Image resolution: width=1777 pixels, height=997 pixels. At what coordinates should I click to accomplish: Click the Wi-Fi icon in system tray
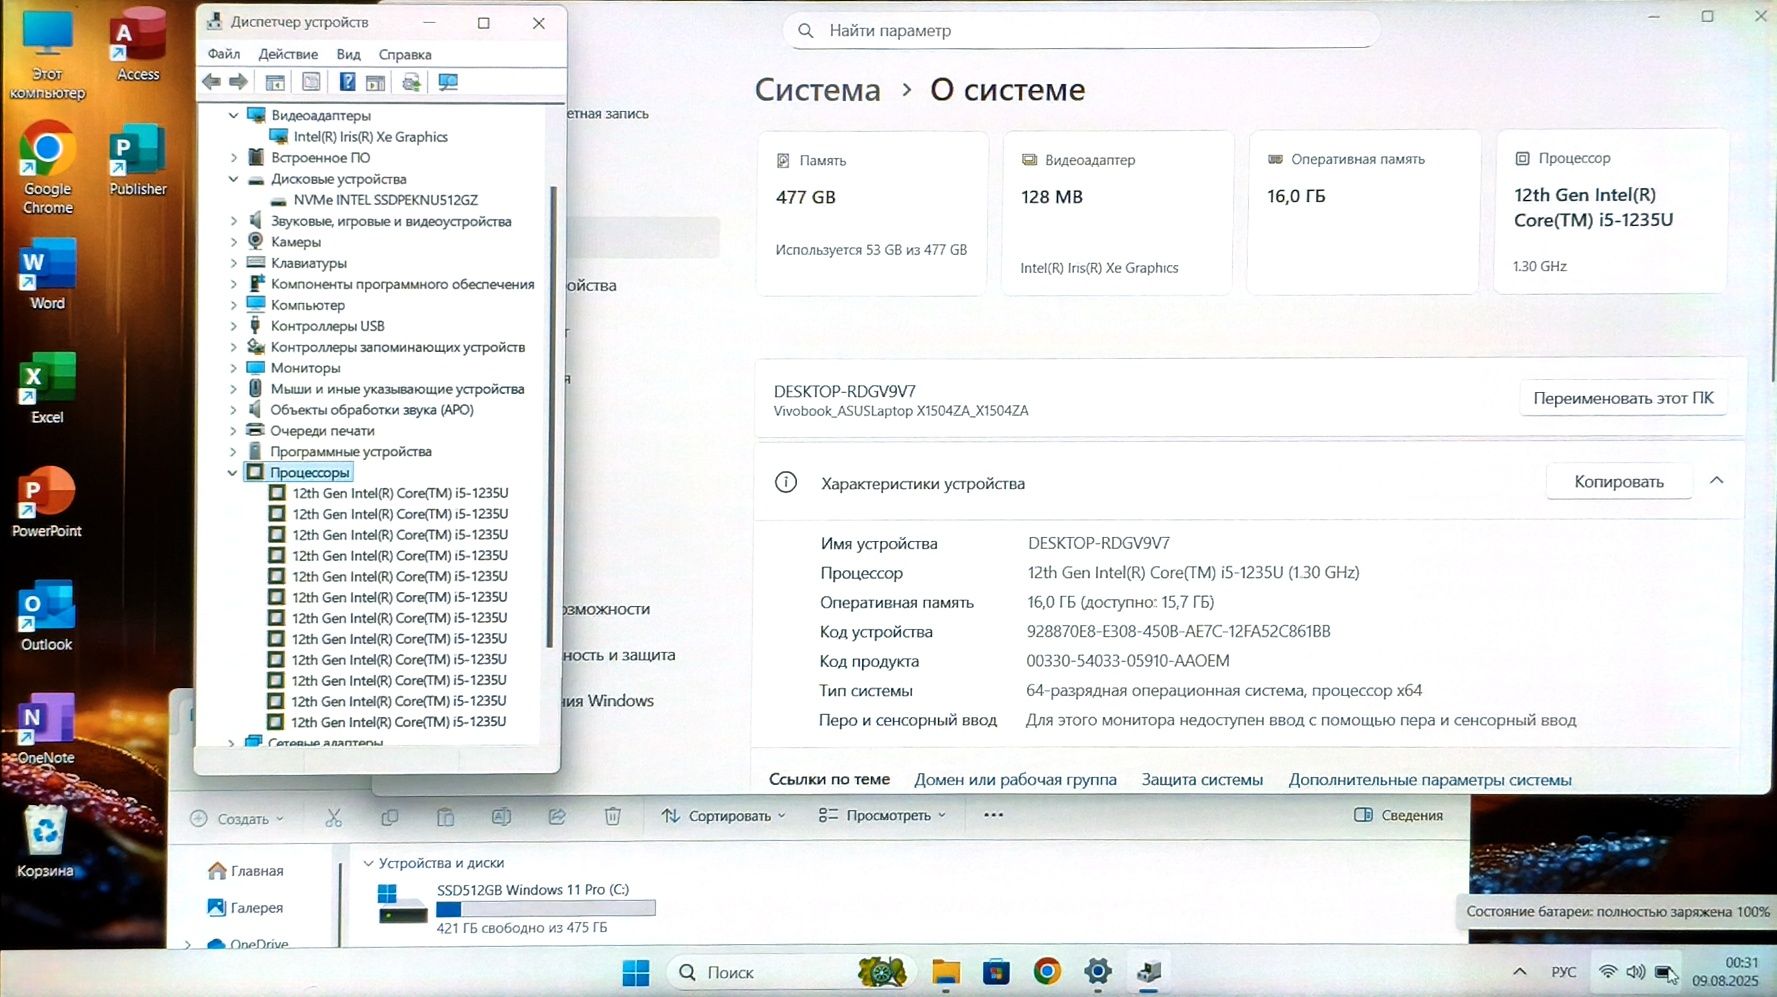tap(1608, 972)
